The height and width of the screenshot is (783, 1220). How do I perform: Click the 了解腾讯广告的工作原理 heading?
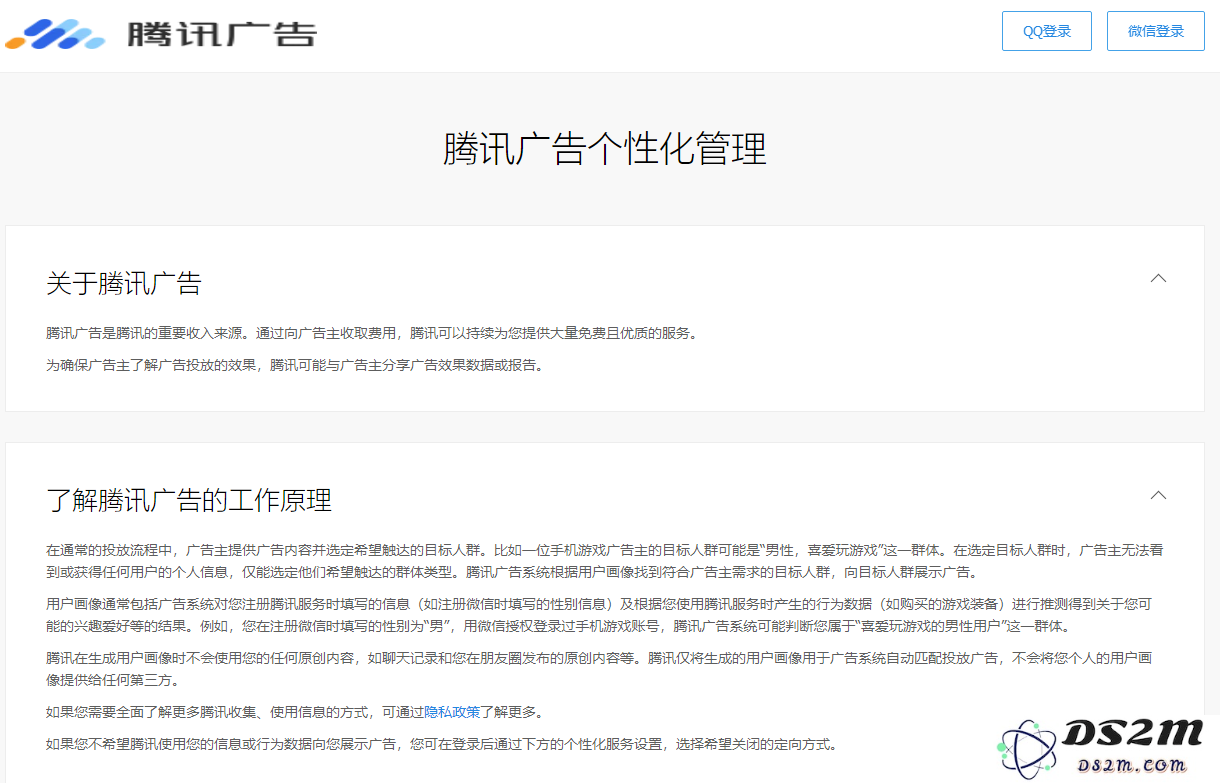point(189,500)
